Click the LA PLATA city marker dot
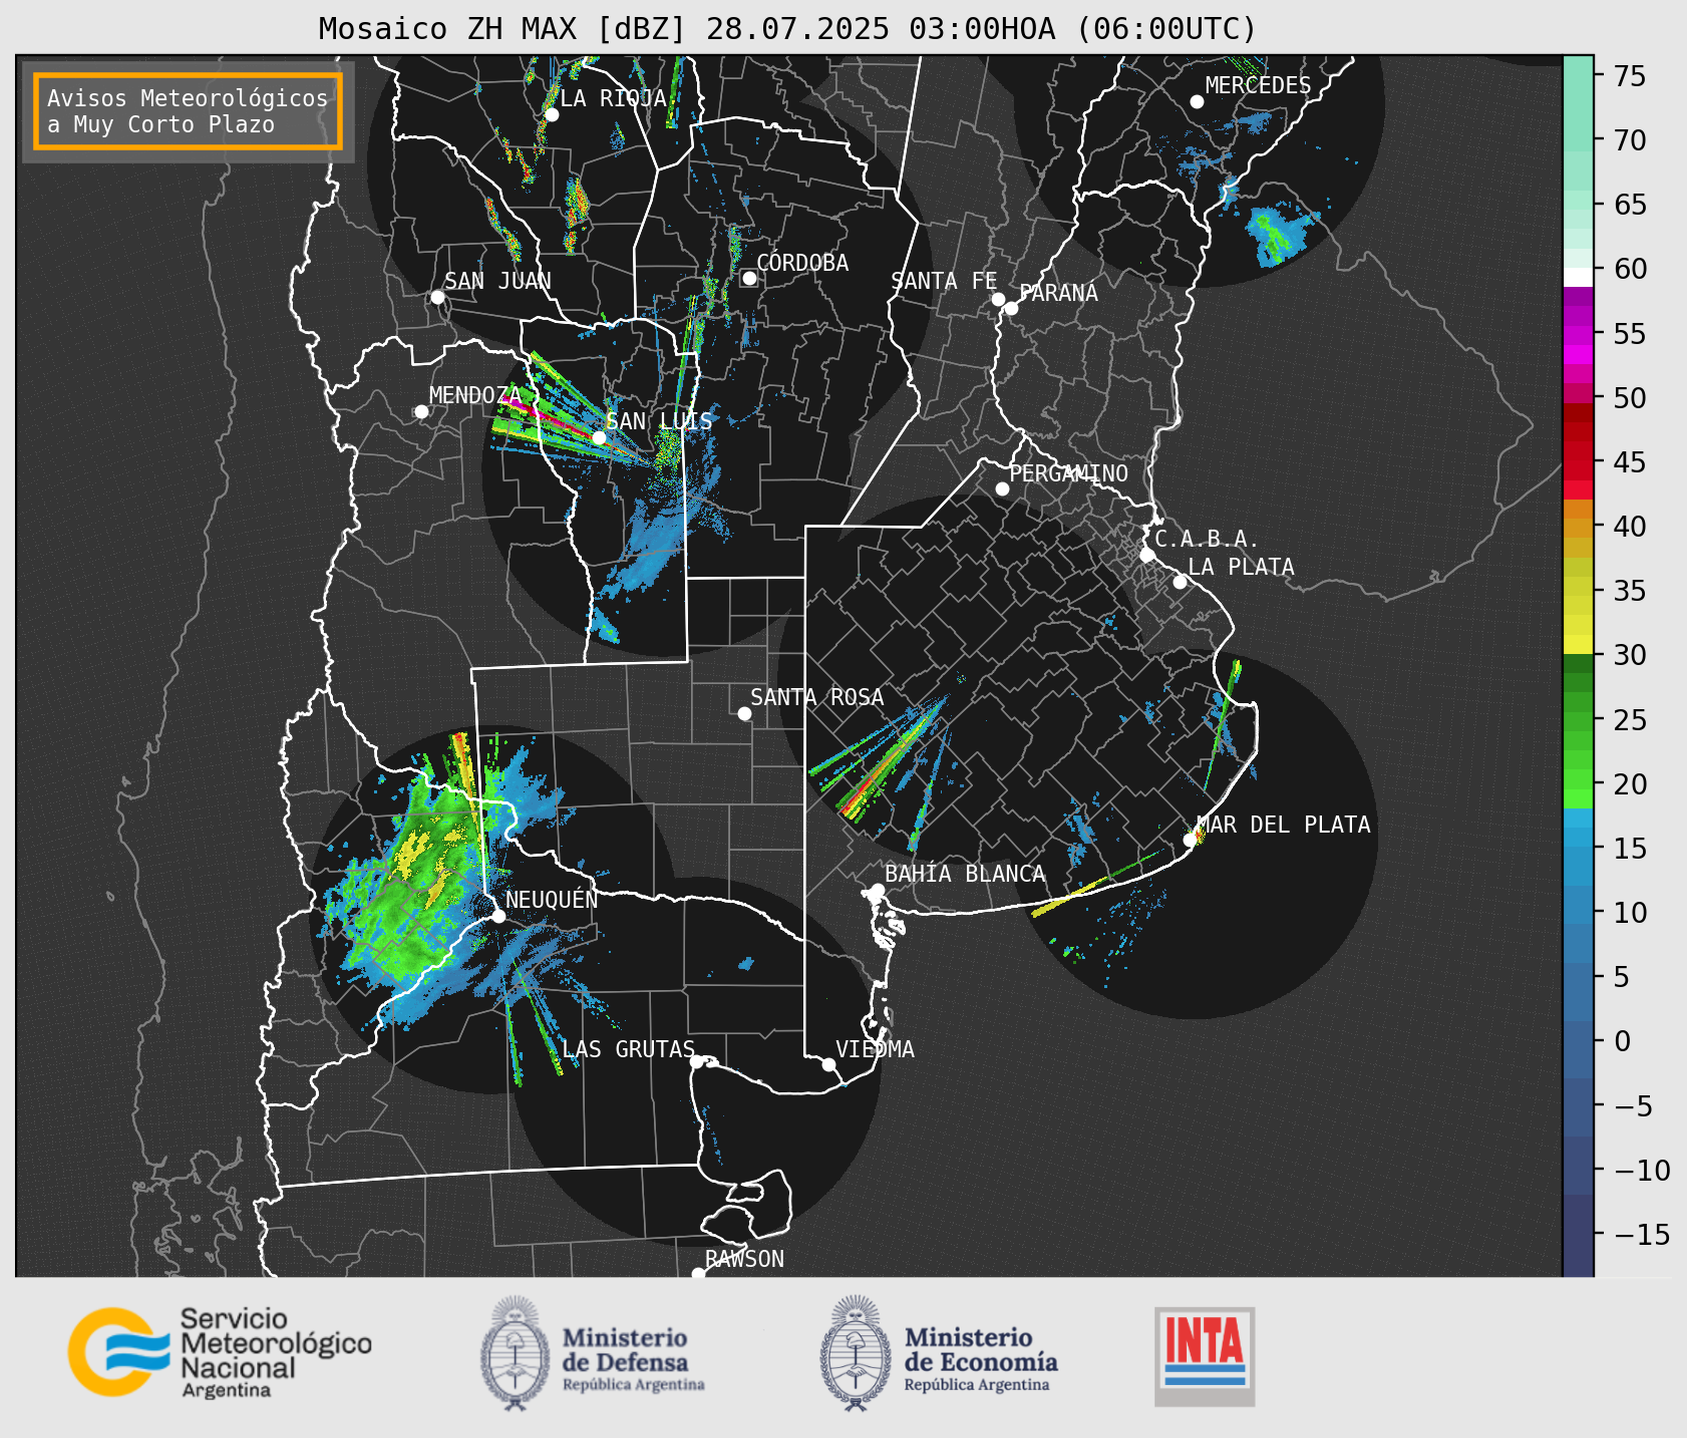 (x=1180, y=582)
